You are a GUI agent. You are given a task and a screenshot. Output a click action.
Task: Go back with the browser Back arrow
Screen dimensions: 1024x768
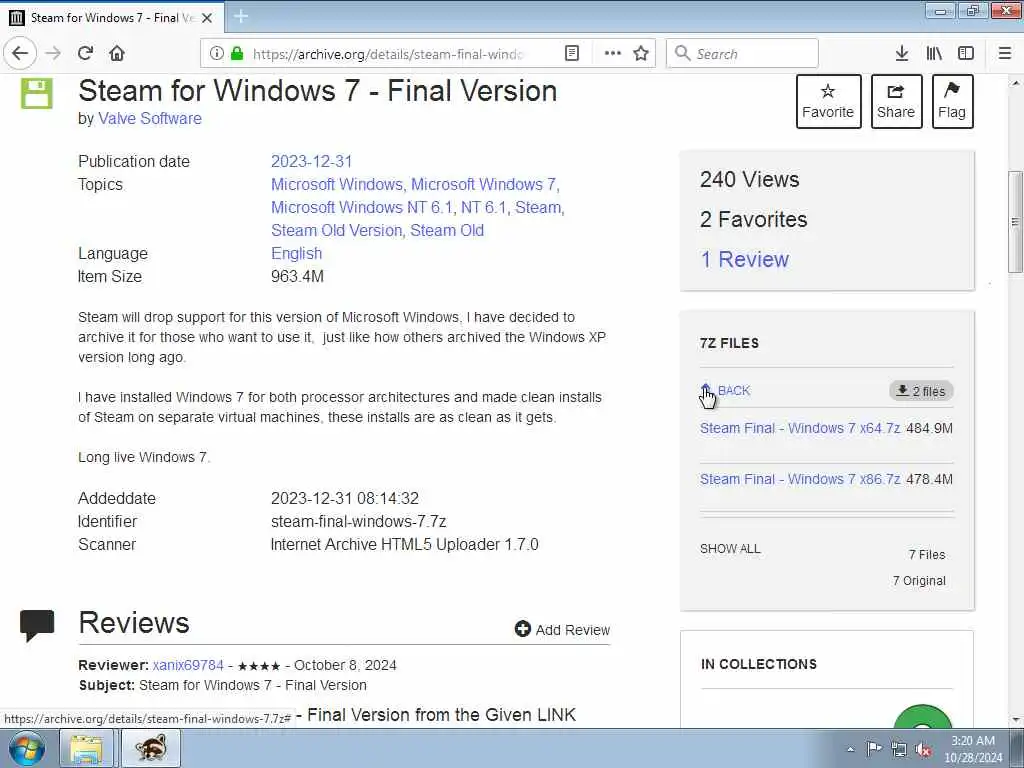point(20,53)
